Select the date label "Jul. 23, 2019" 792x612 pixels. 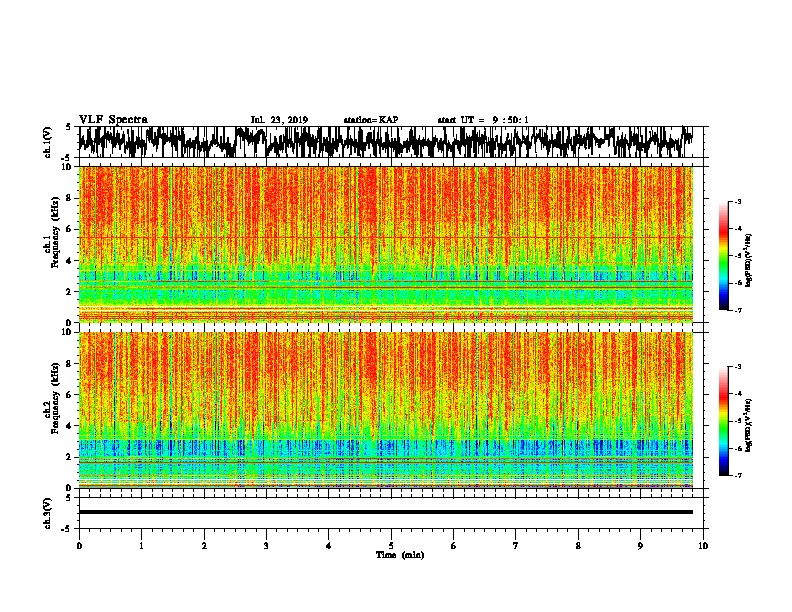(x=279, y=120)
